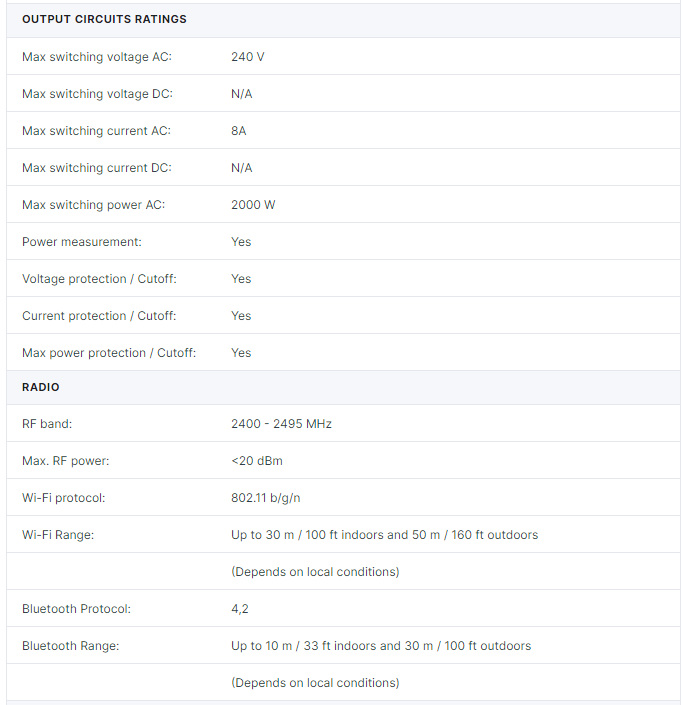Click the Voltage protection / Cutoff label
This screenshot has width=687, height=705.
point(99,279)
